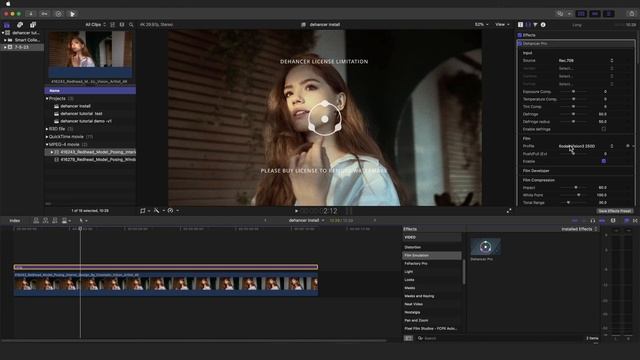Open the Apple menu
Screen dimensions: 640x360
click(8, 4)
